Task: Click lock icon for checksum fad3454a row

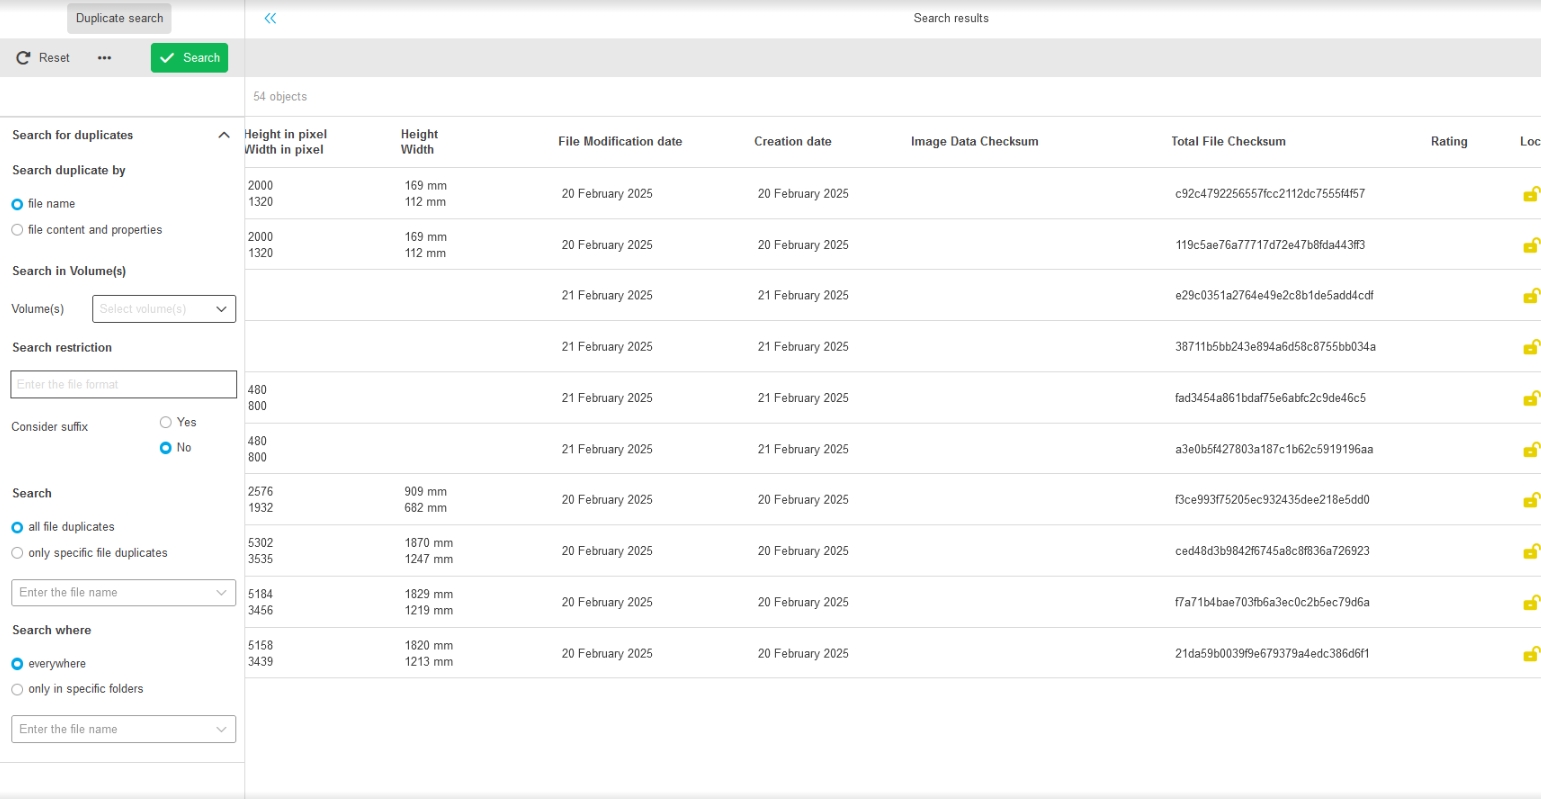Action: pyautogui.click(x=1530, y=398)
